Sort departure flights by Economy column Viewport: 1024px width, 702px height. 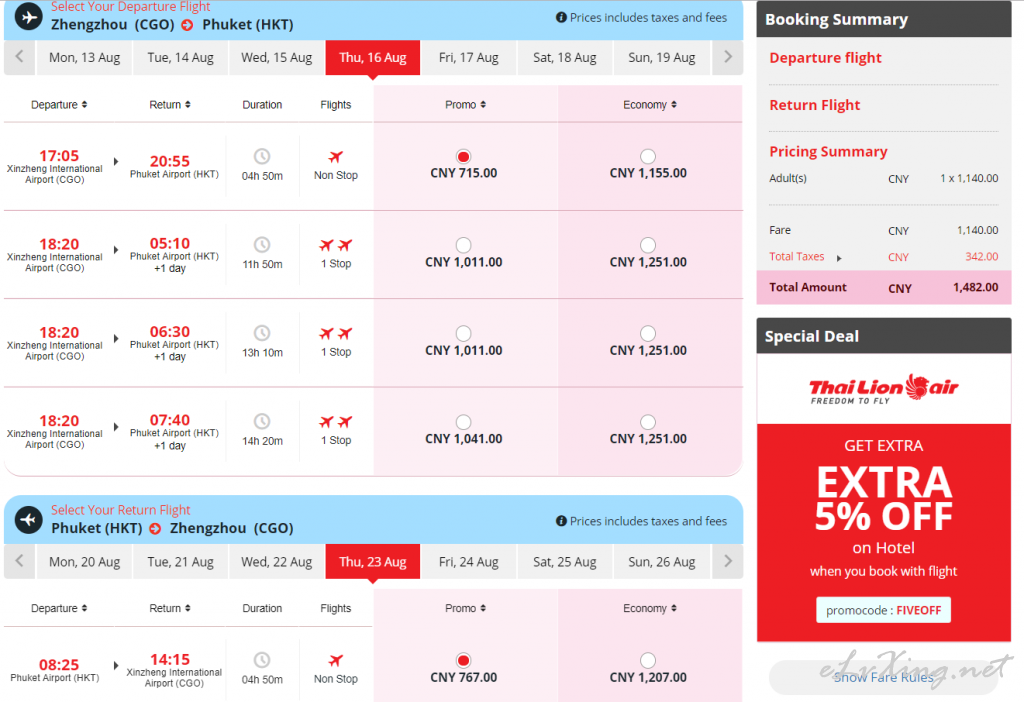[650, 104]
